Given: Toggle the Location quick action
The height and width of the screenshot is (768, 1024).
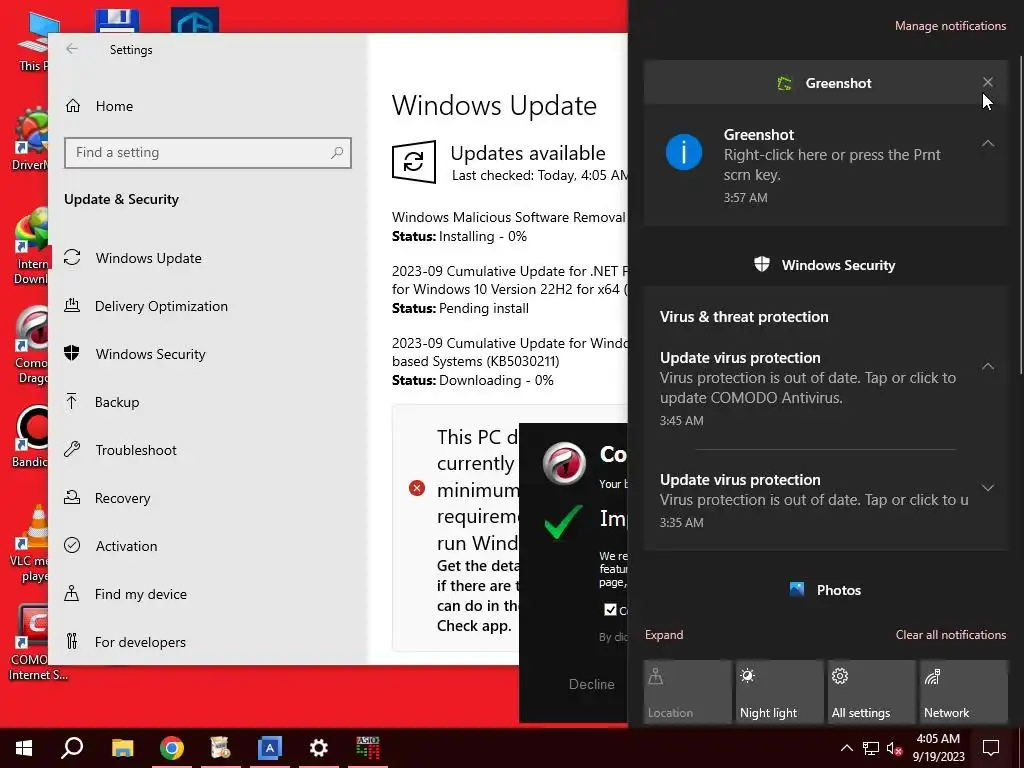Looking at the screenshot, I should pyautogui.click(x=688, y=692).
